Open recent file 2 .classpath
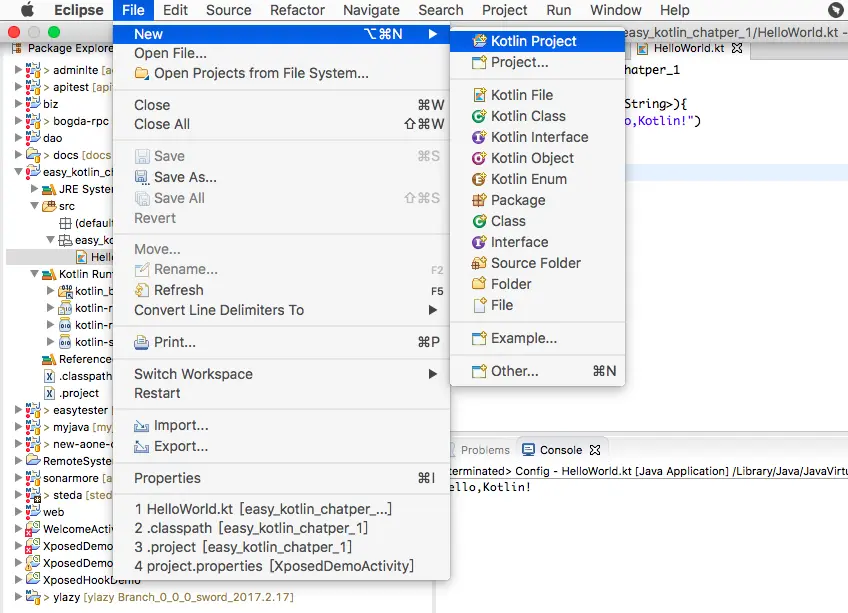848x613 pixels. [282, 528]
